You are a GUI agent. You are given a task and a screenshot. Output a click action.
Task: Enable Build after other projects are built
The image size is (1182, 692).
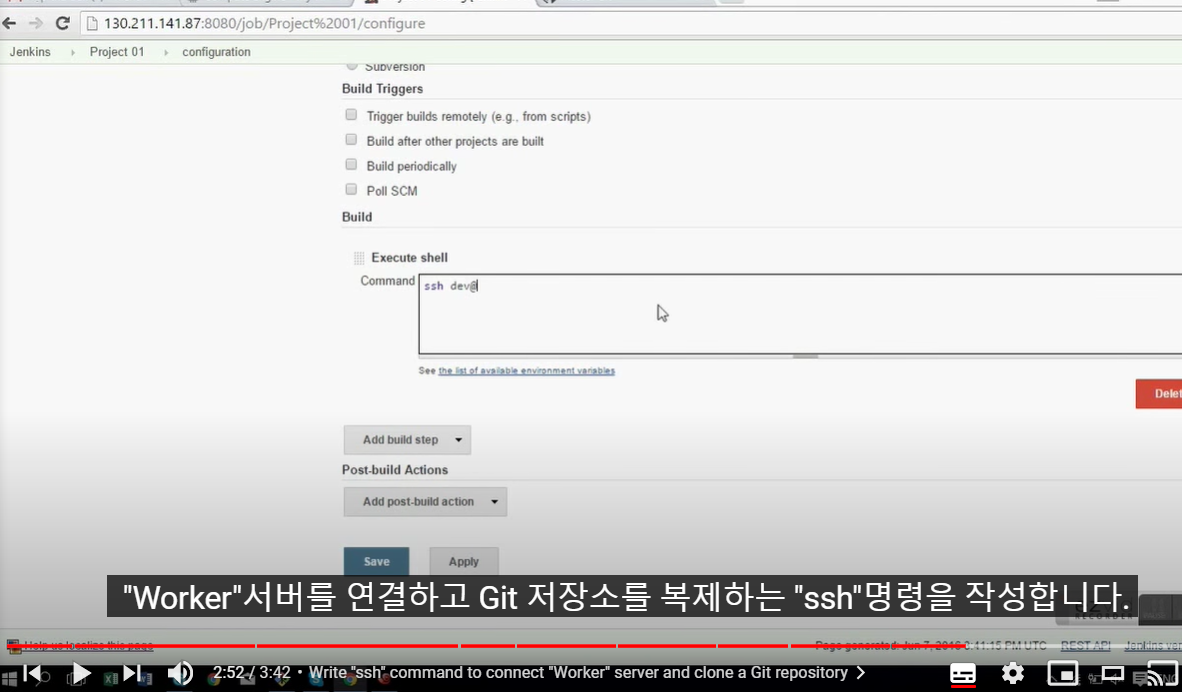pos(351,139)
